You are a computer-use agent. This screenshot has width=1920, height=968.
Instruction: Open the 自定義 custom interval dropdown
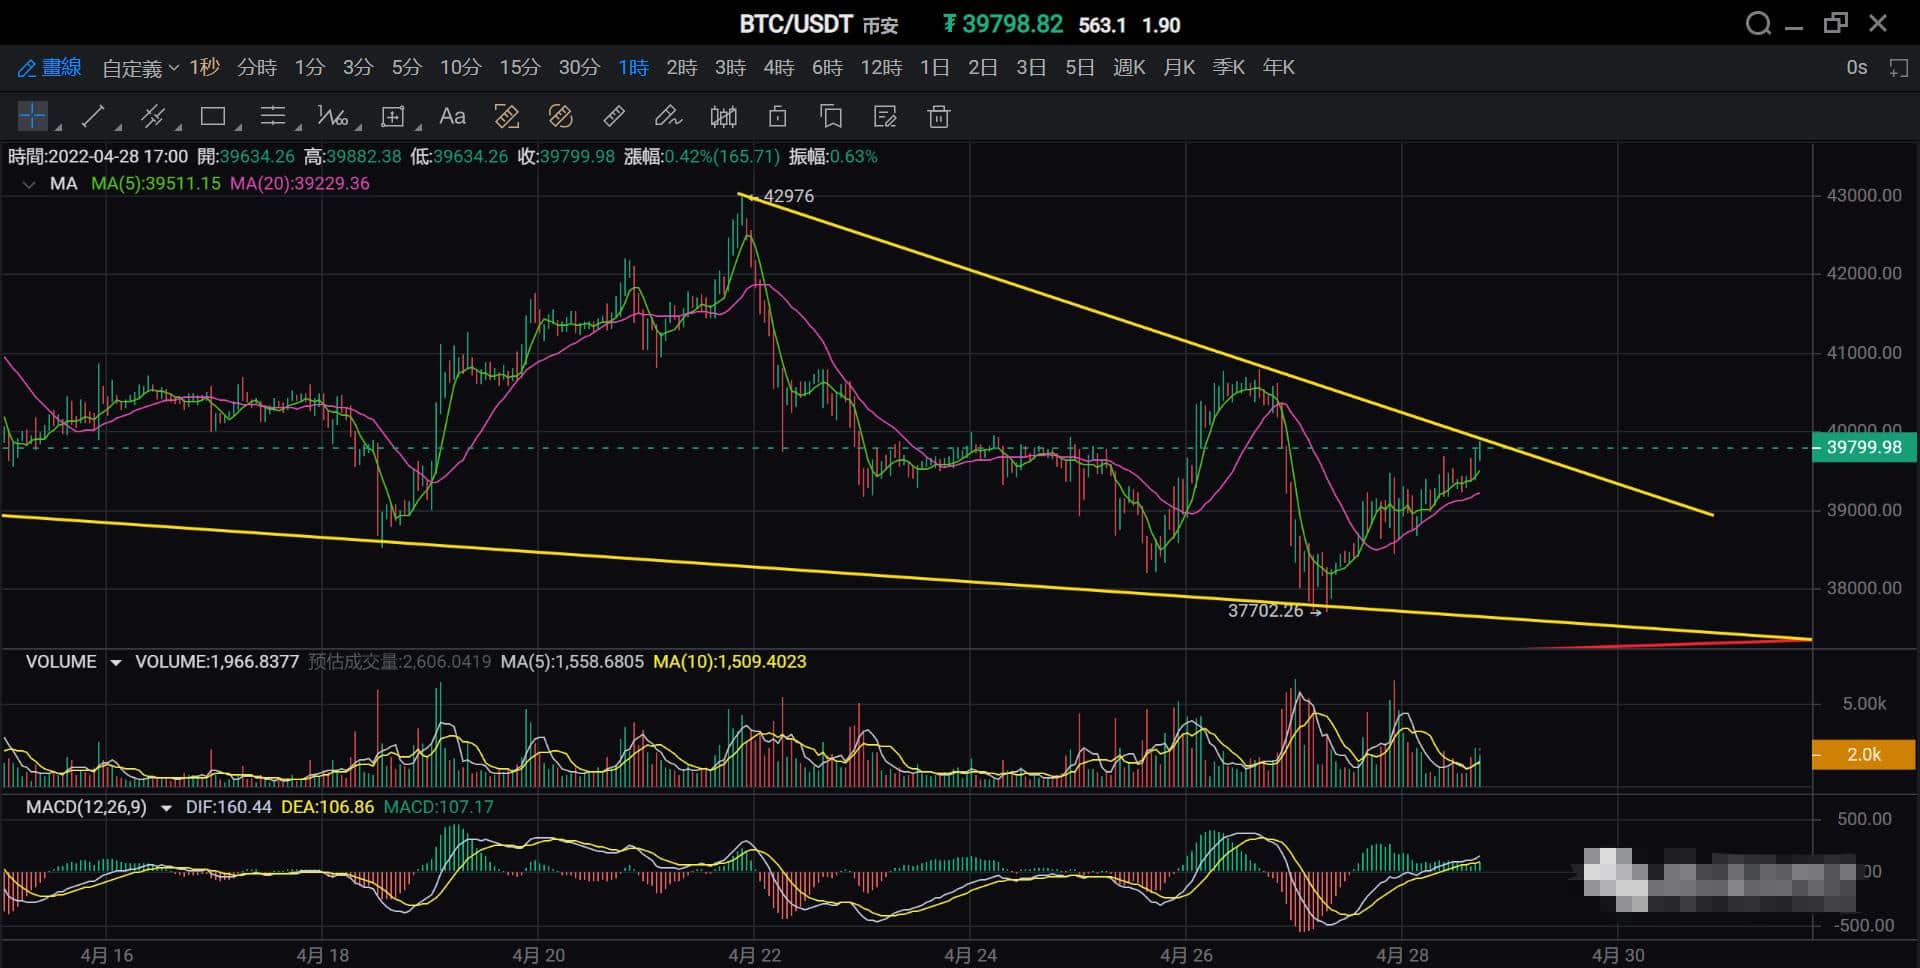coord(140,67)
